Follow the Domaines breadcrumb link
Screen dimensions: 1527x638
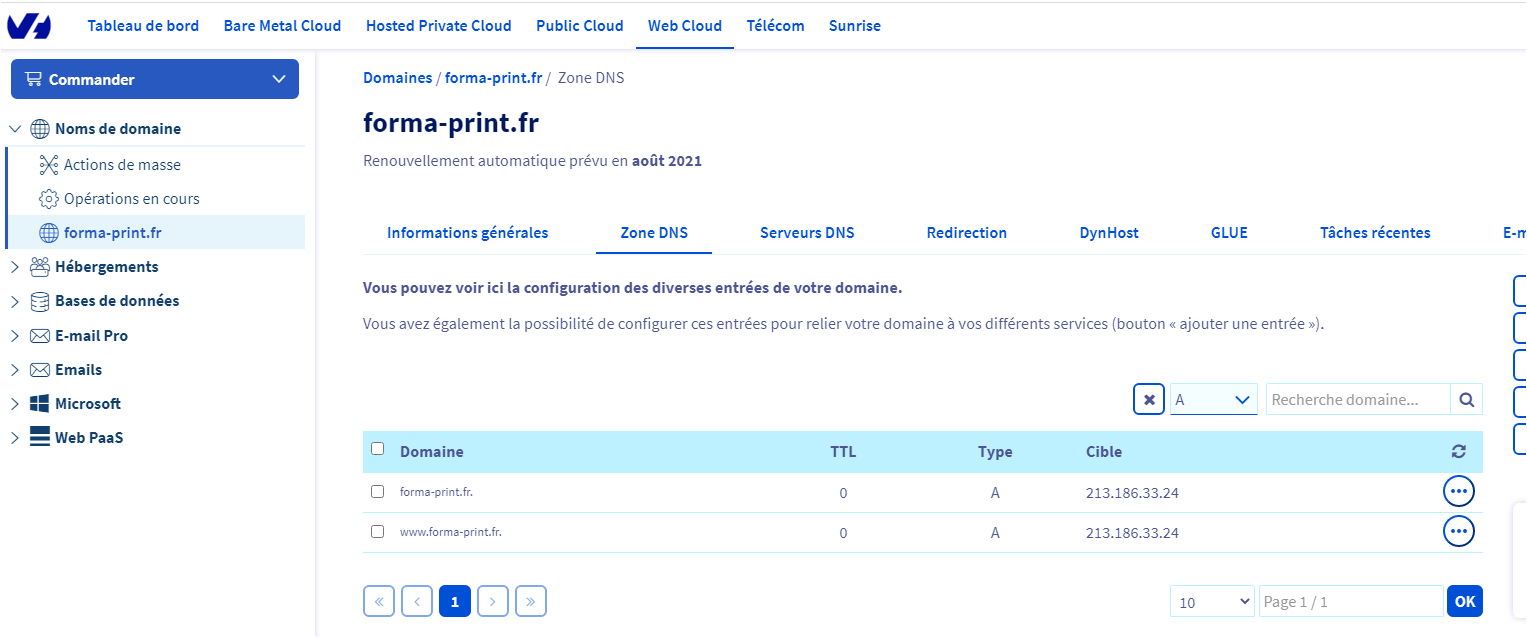click(x=397, y=78)
